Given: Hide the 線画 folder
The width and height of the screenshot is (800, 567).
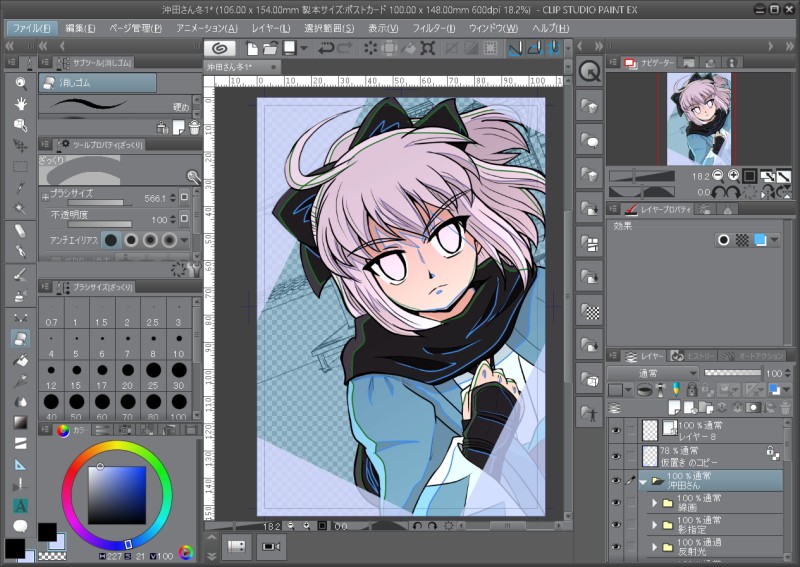Looking at the screenshot, I should (x=616, y=503).
